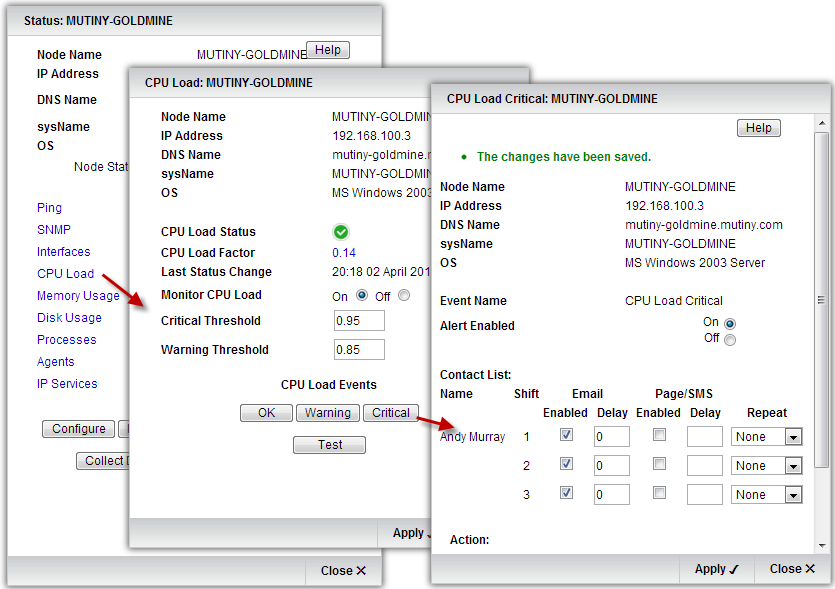Open the SNMP link in Status window
The width and height of the screenshot is (835, 589).
click(54, 230)
